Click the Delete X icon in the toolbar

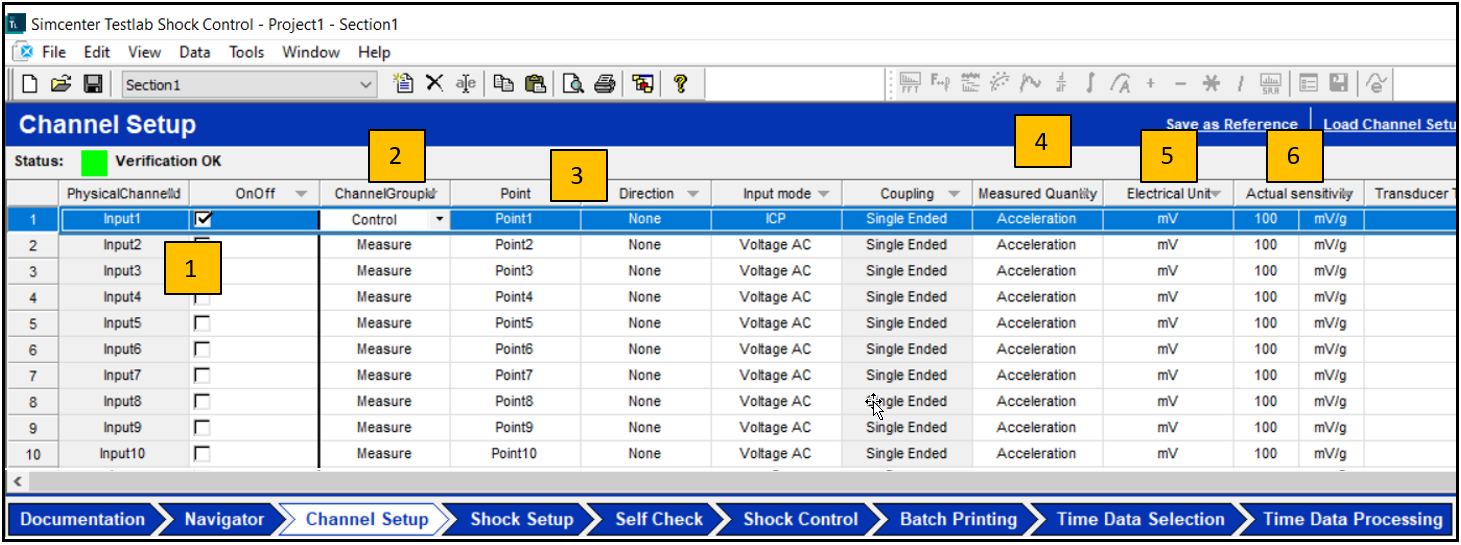pos(434,85)
